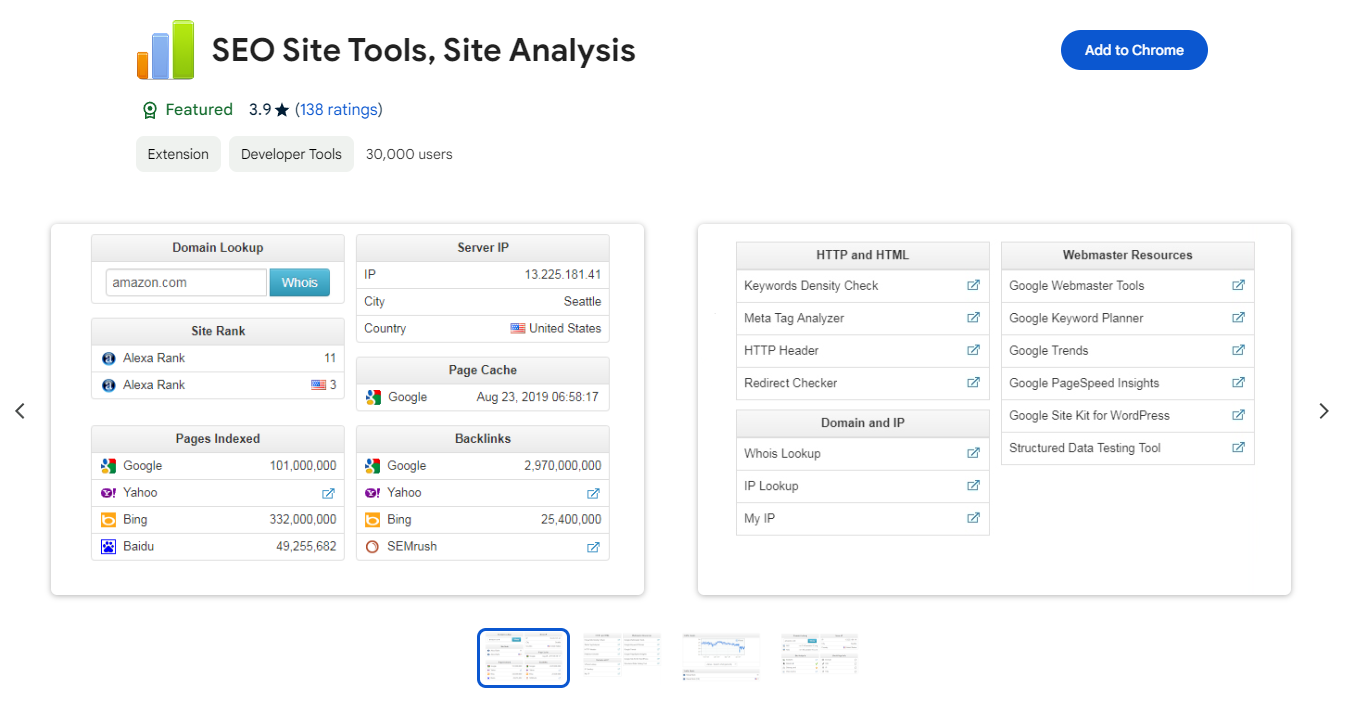Click Yahoo external link icon in Backlinks
This screenshot has height=710, width=1352.
pyautogui.click(x=593, y=493)
